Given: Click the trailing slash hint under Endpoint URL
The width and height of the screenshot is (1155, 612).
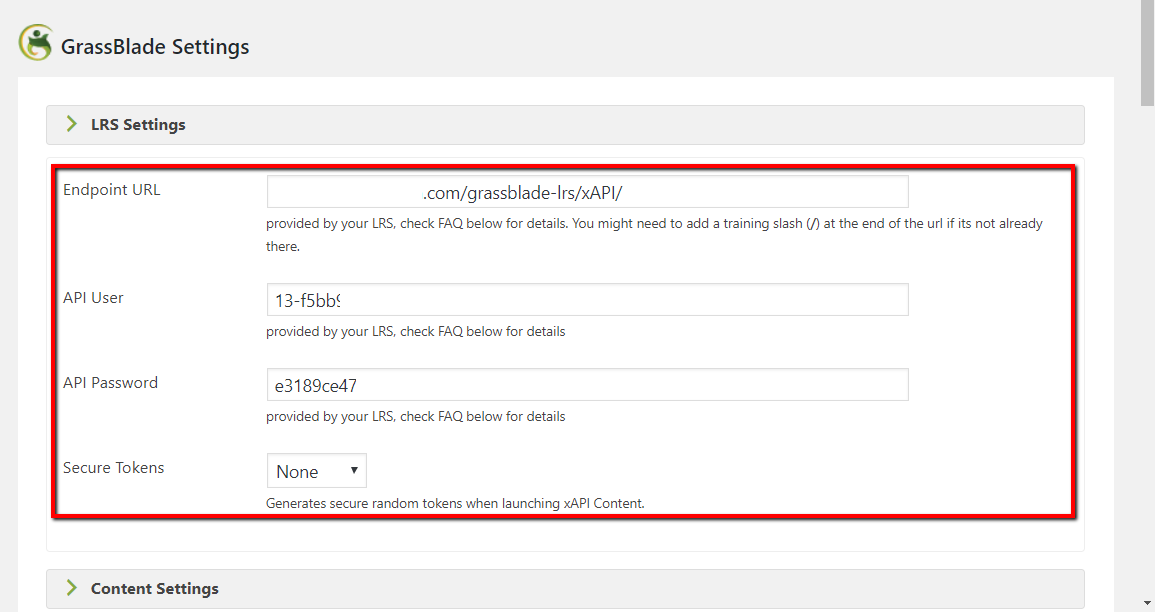Looking at the screenshot, I should point(654,235).
